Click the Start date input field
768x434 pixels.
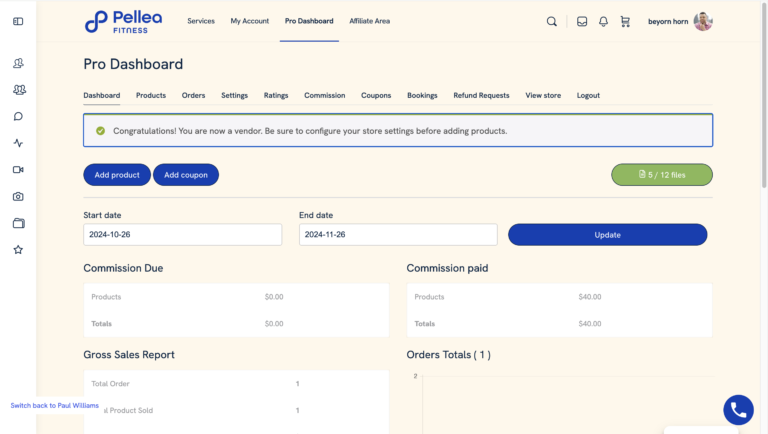(183, 235)
